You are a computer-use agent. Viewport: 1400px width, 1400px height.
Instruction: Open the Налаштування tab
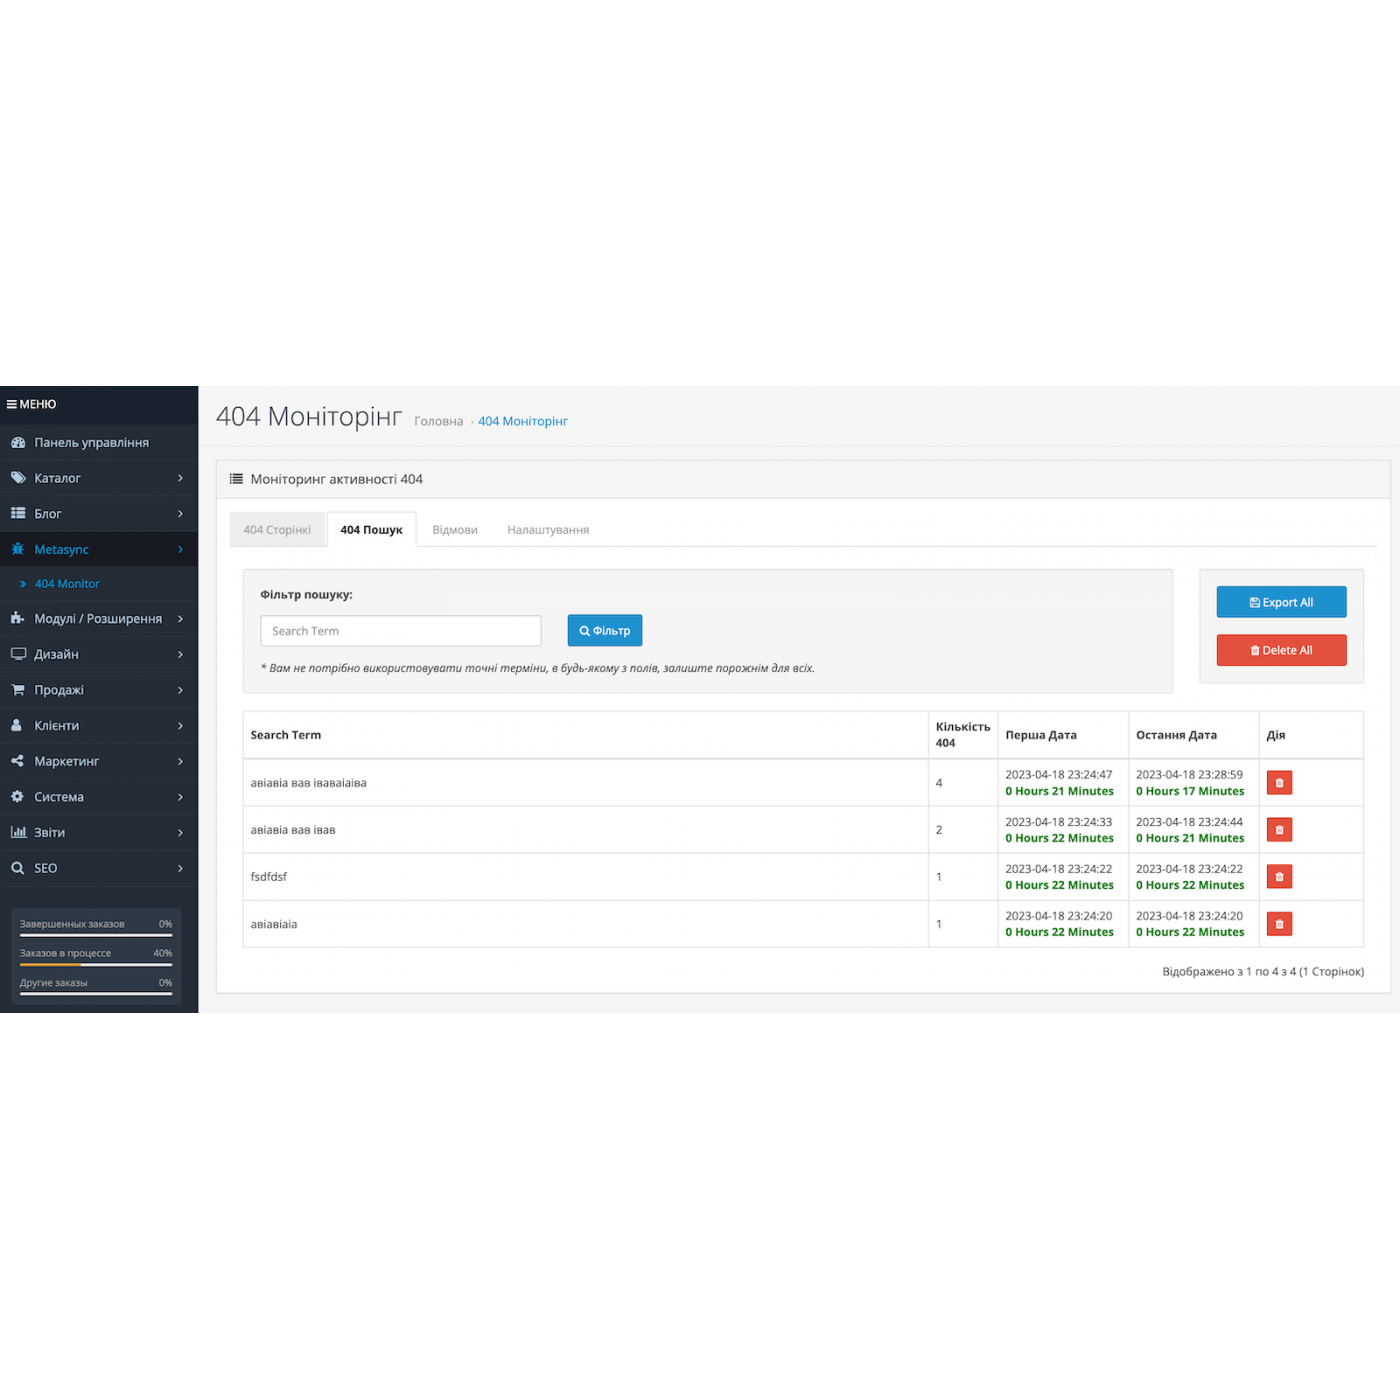pos(548,530)
